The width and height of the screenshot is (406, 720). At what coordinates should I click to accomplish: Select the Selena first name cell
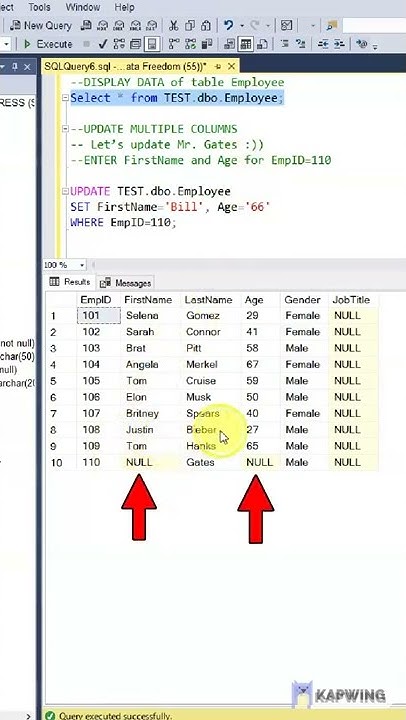150,316
